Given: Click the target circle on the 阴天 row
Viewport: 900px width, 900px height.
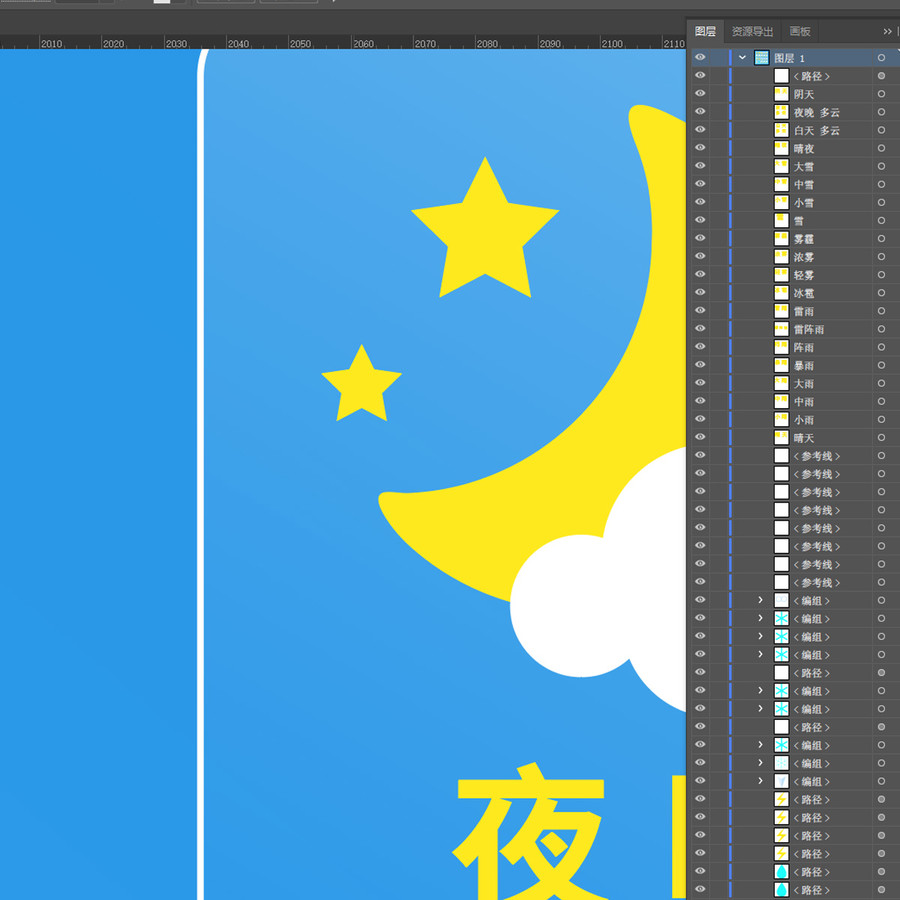Looking at the screenshot, I should [x=881, y=94].
